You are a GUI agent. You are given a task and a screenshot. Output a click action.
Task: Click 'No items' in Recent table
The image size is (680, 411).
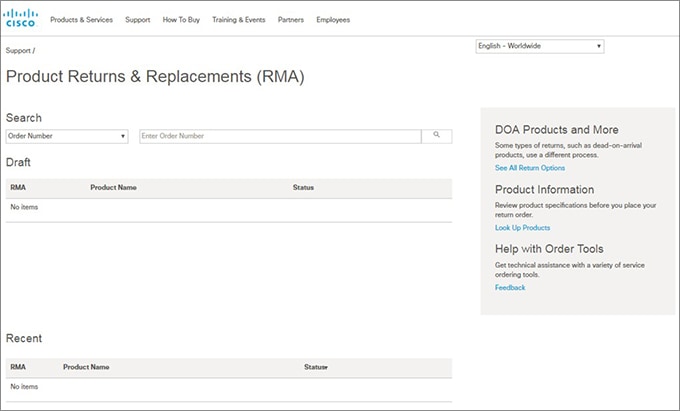pyautogui.click(x=24, y=387)
